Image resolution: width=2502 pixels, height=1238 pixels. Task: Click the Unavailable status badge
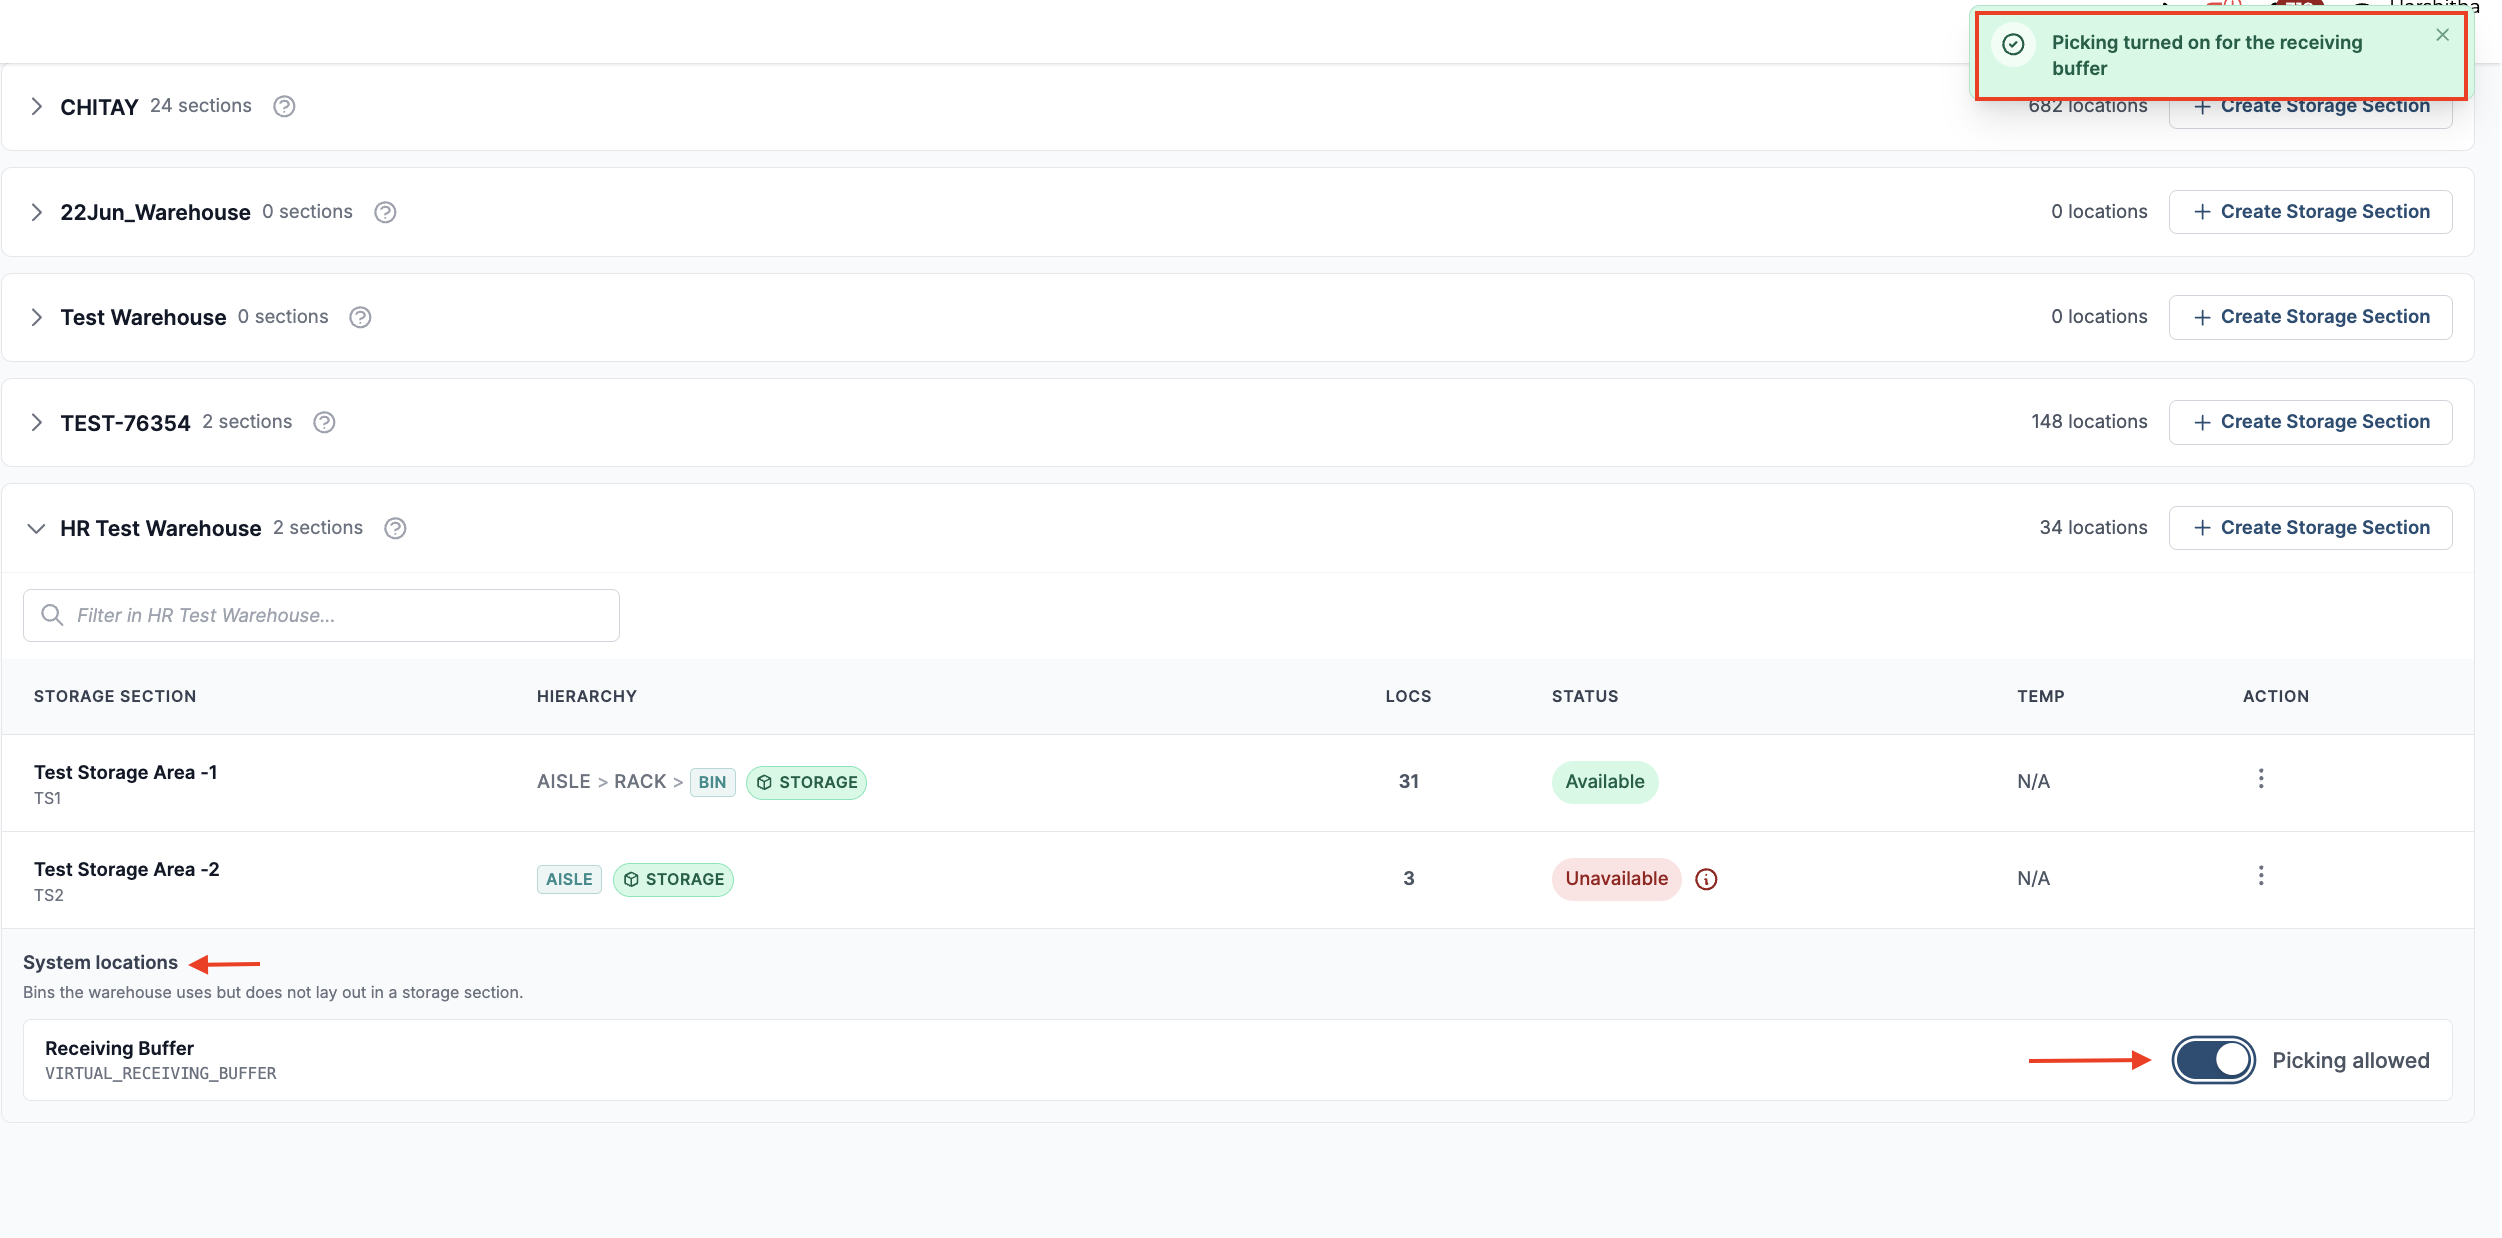1616,879
